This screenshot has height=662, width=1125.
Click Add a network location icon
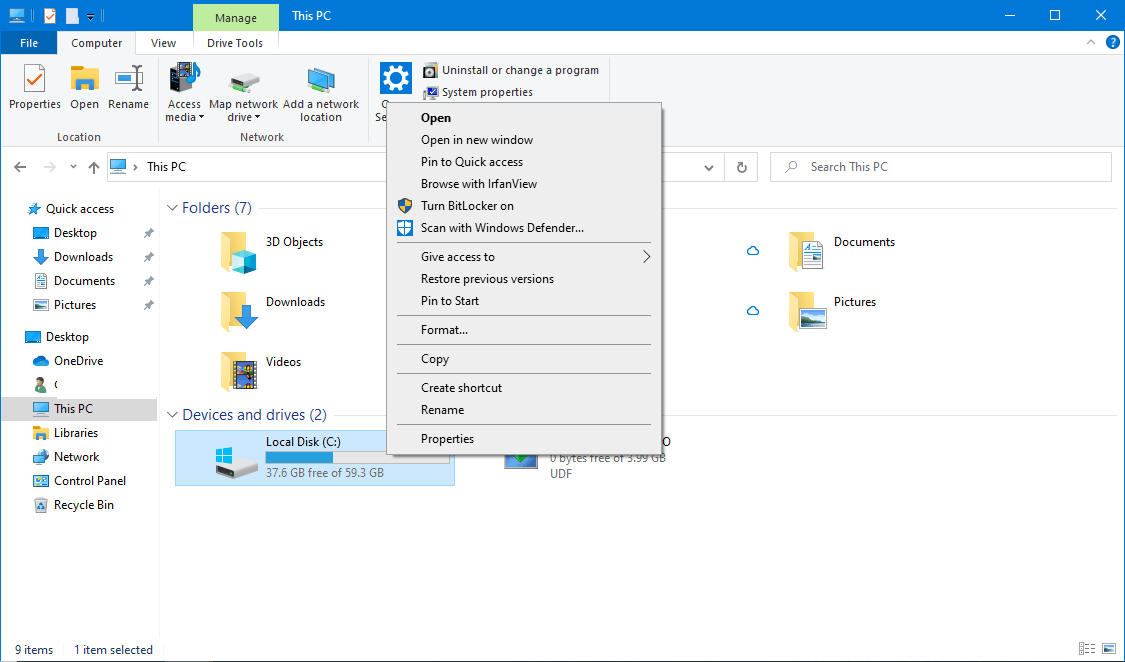pyautogui.click(x=321, y=81)
